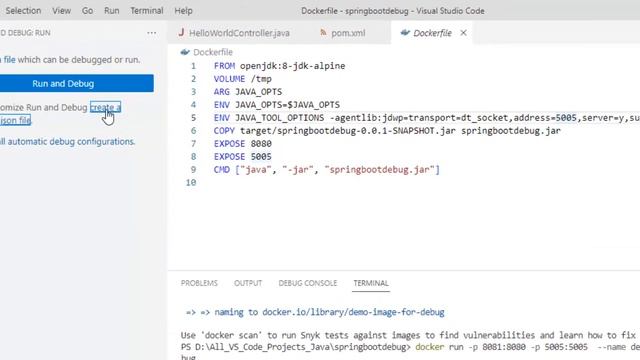
Task: Click '/tmp' on line 2
Action: pyautogui.click(x=261, y=79)
